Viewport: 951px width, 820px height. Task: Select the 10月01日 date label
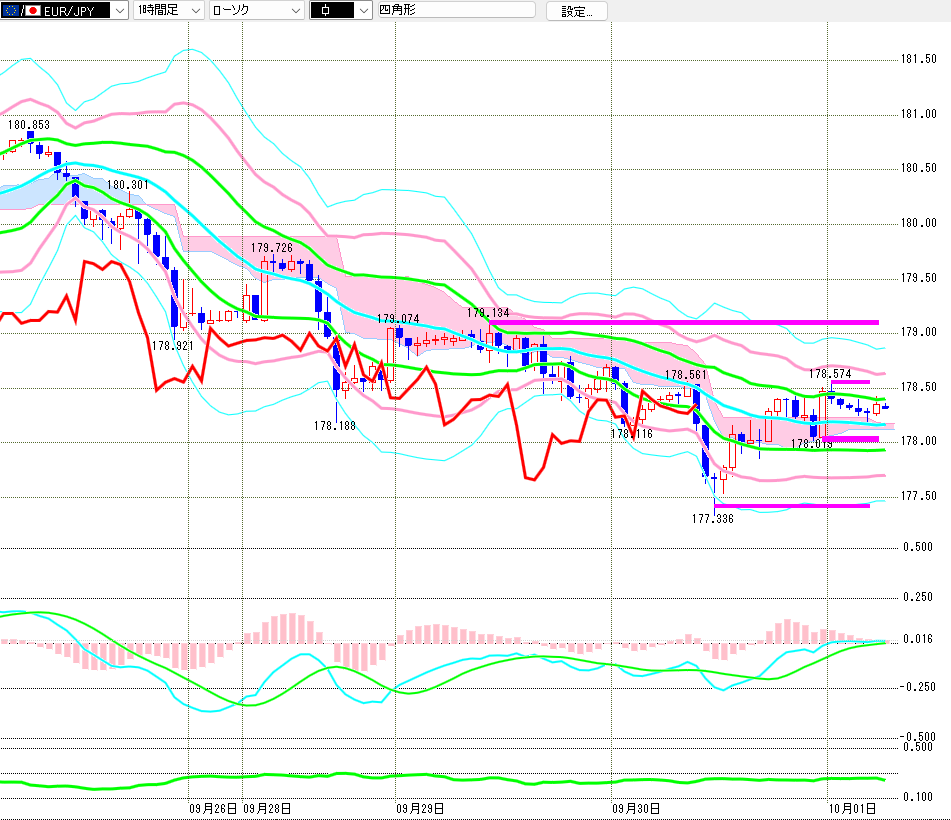852,808
